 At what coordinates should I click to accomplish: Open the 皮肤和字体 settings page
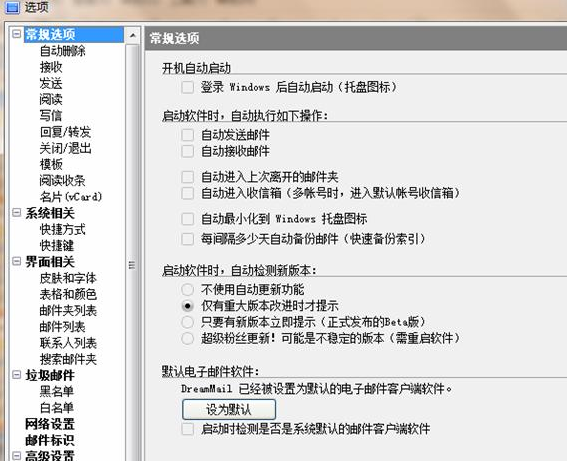(x=68, y=278)
